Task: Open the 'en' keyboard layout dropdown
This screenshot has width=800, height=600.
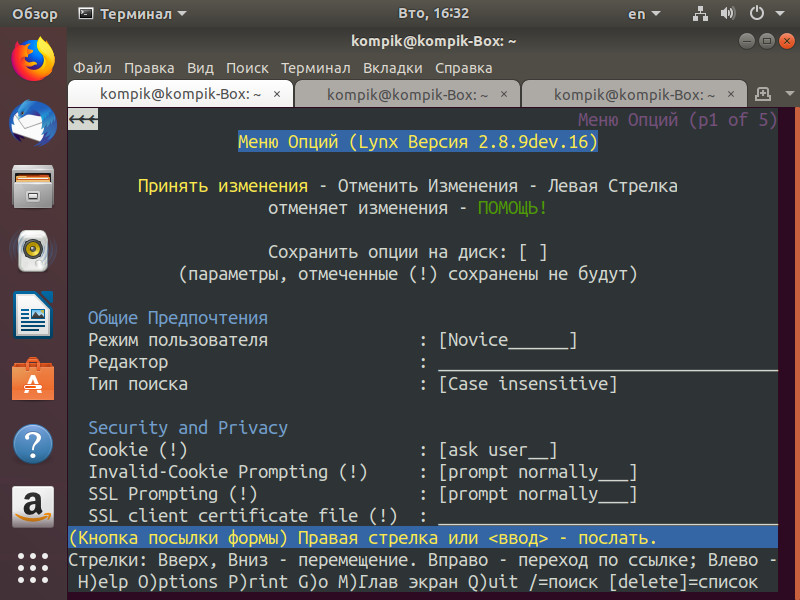Action: coord(644,14)
